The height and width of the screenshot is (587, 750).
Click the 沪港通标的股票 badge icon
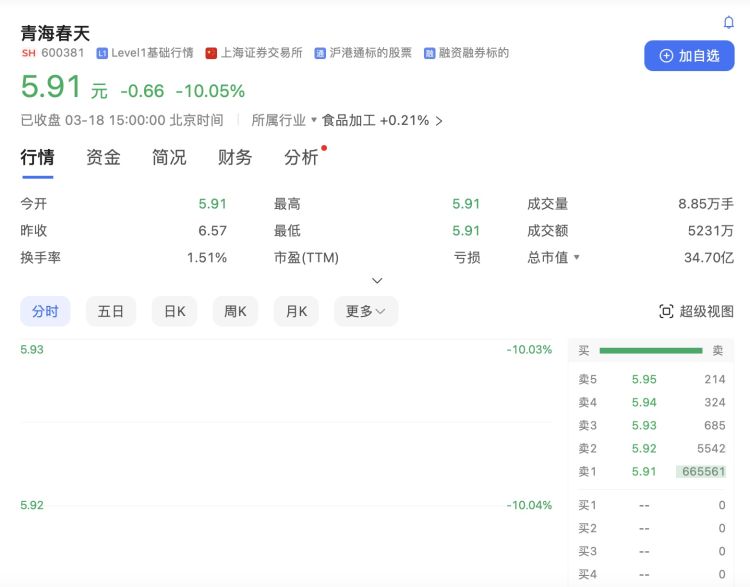point(320,53)
